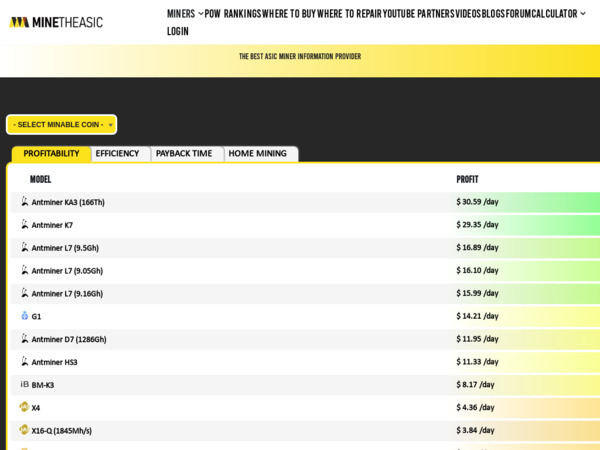Open the Antminer L7 (9.5Gh) link

[65, 248]
